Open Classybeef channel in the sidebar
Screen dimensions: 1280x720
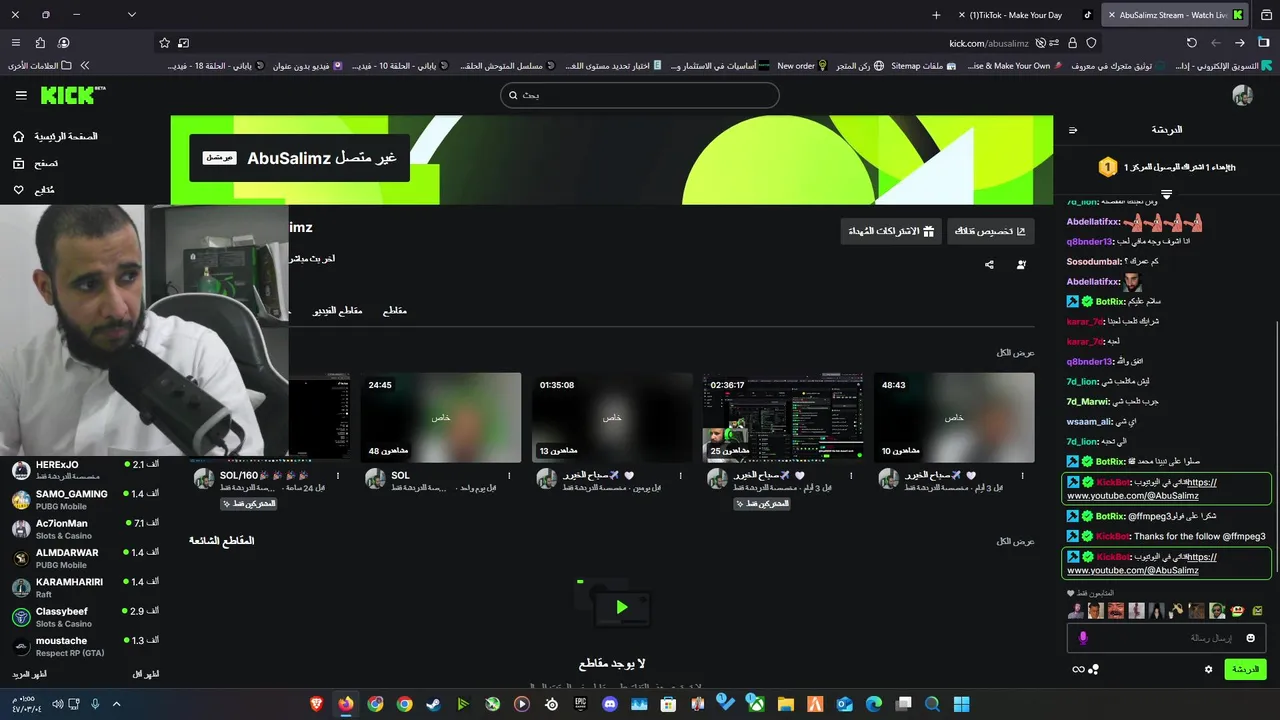click(x=85, y=617)
